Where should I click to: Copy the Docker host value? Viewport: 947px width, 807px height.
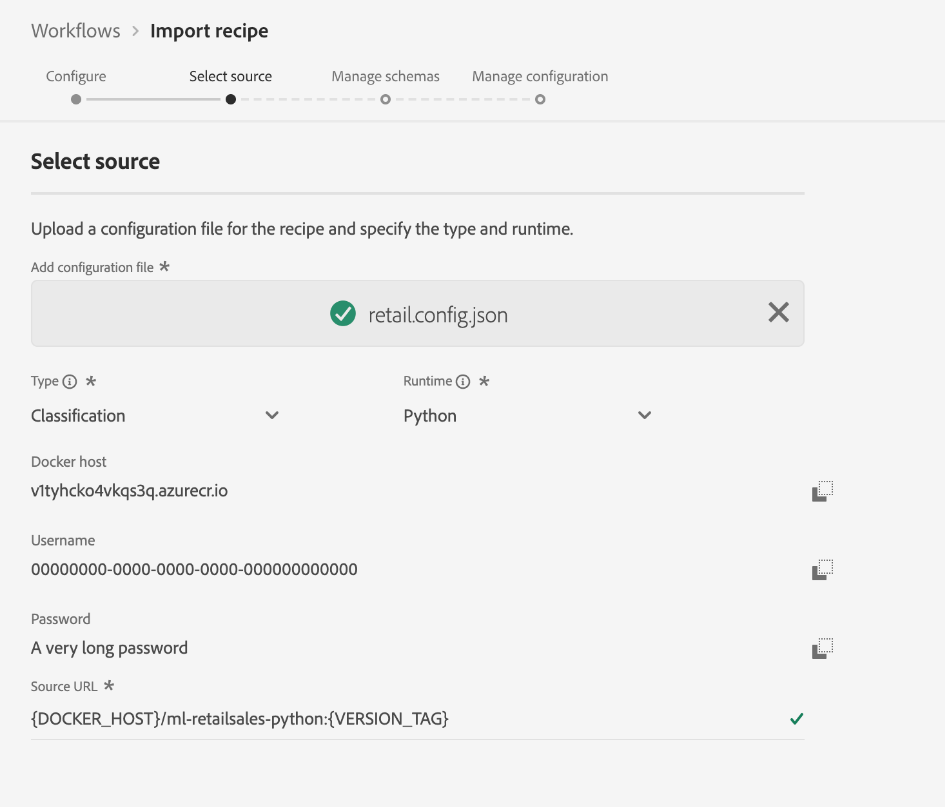[822, 491]
